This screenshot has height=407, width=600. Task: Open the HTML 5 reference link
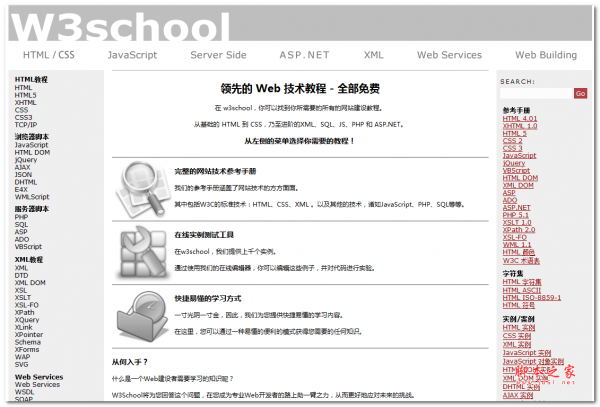tap(515, 133)
